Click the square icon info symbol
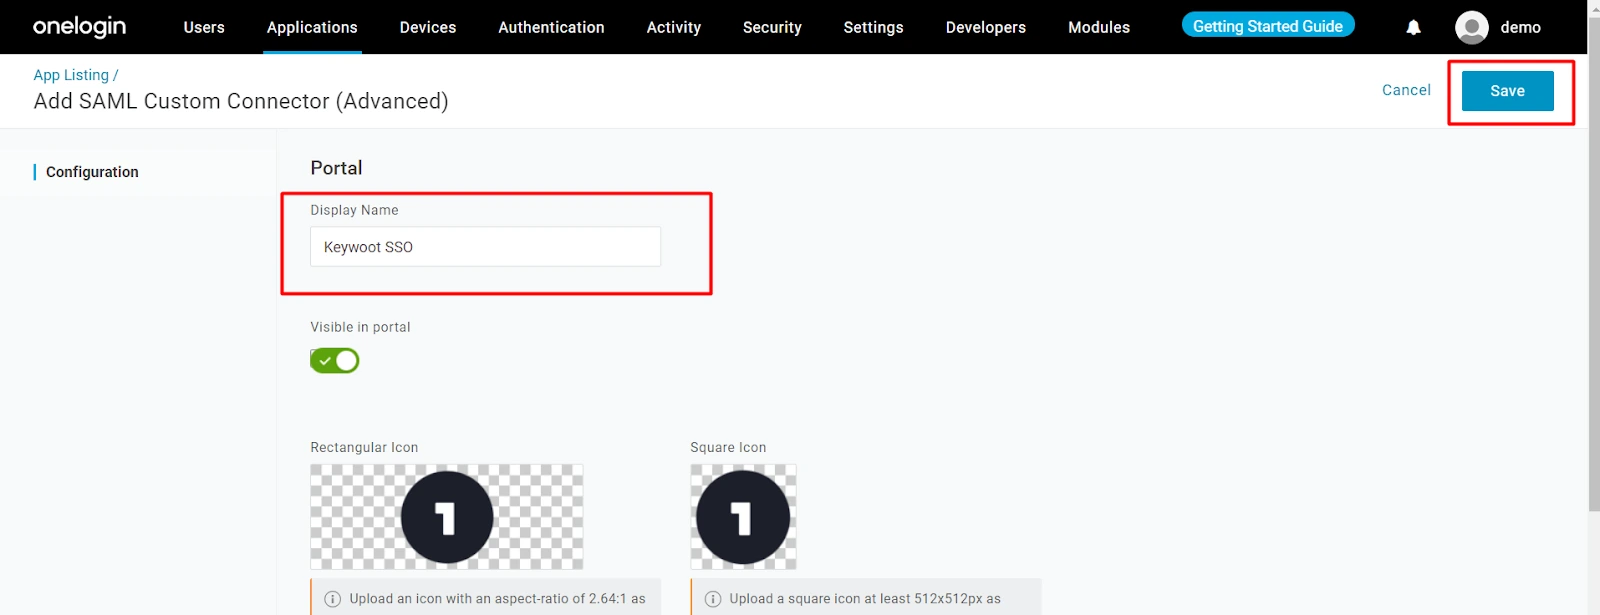This screenshot has width=1600, height=615. (713, 599)
